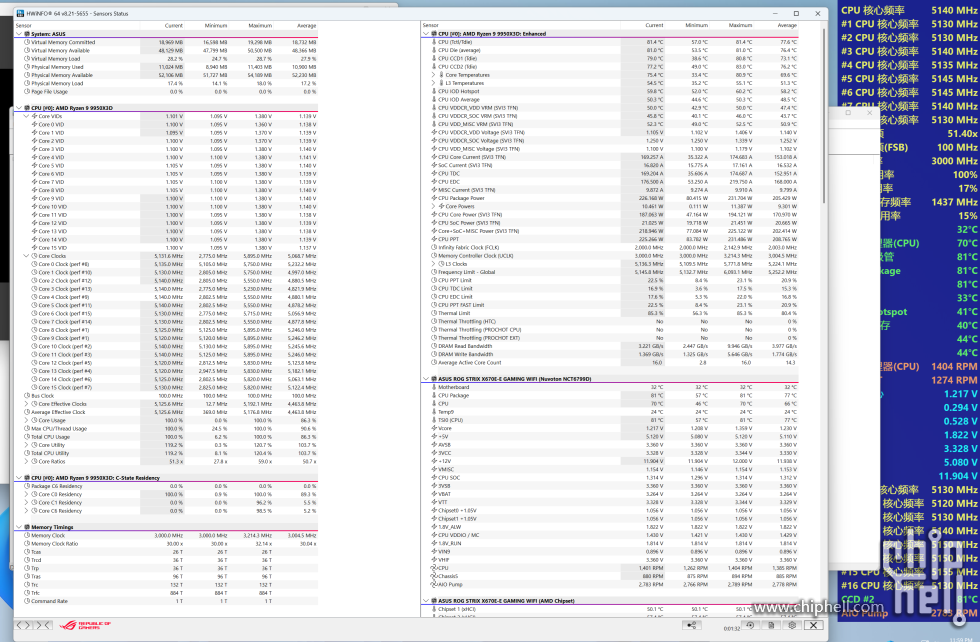Screen dimensions: 980x642
Task: Click the thermometer icon of CPU Die (average)
Action: point(434,50)
